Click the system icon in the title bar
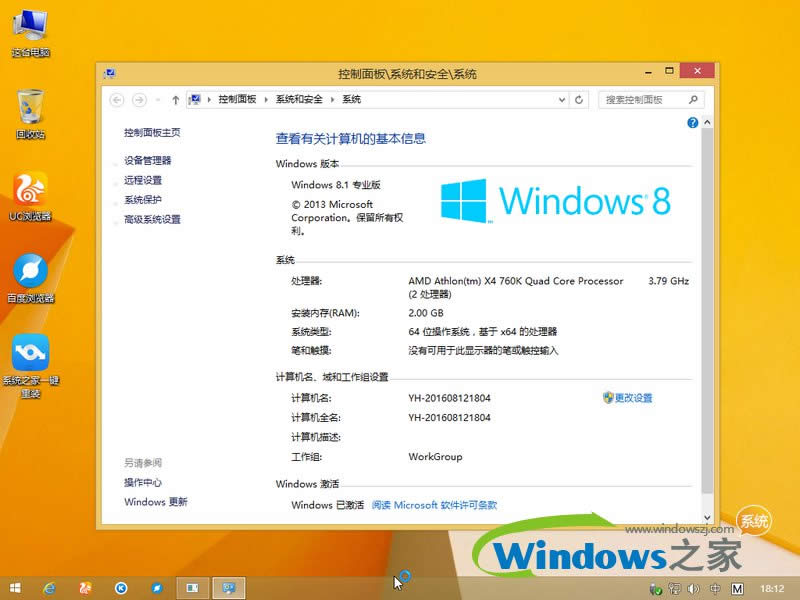Image resolution: width=800 pixels, height=600 pixels. (x=110, y=74)
